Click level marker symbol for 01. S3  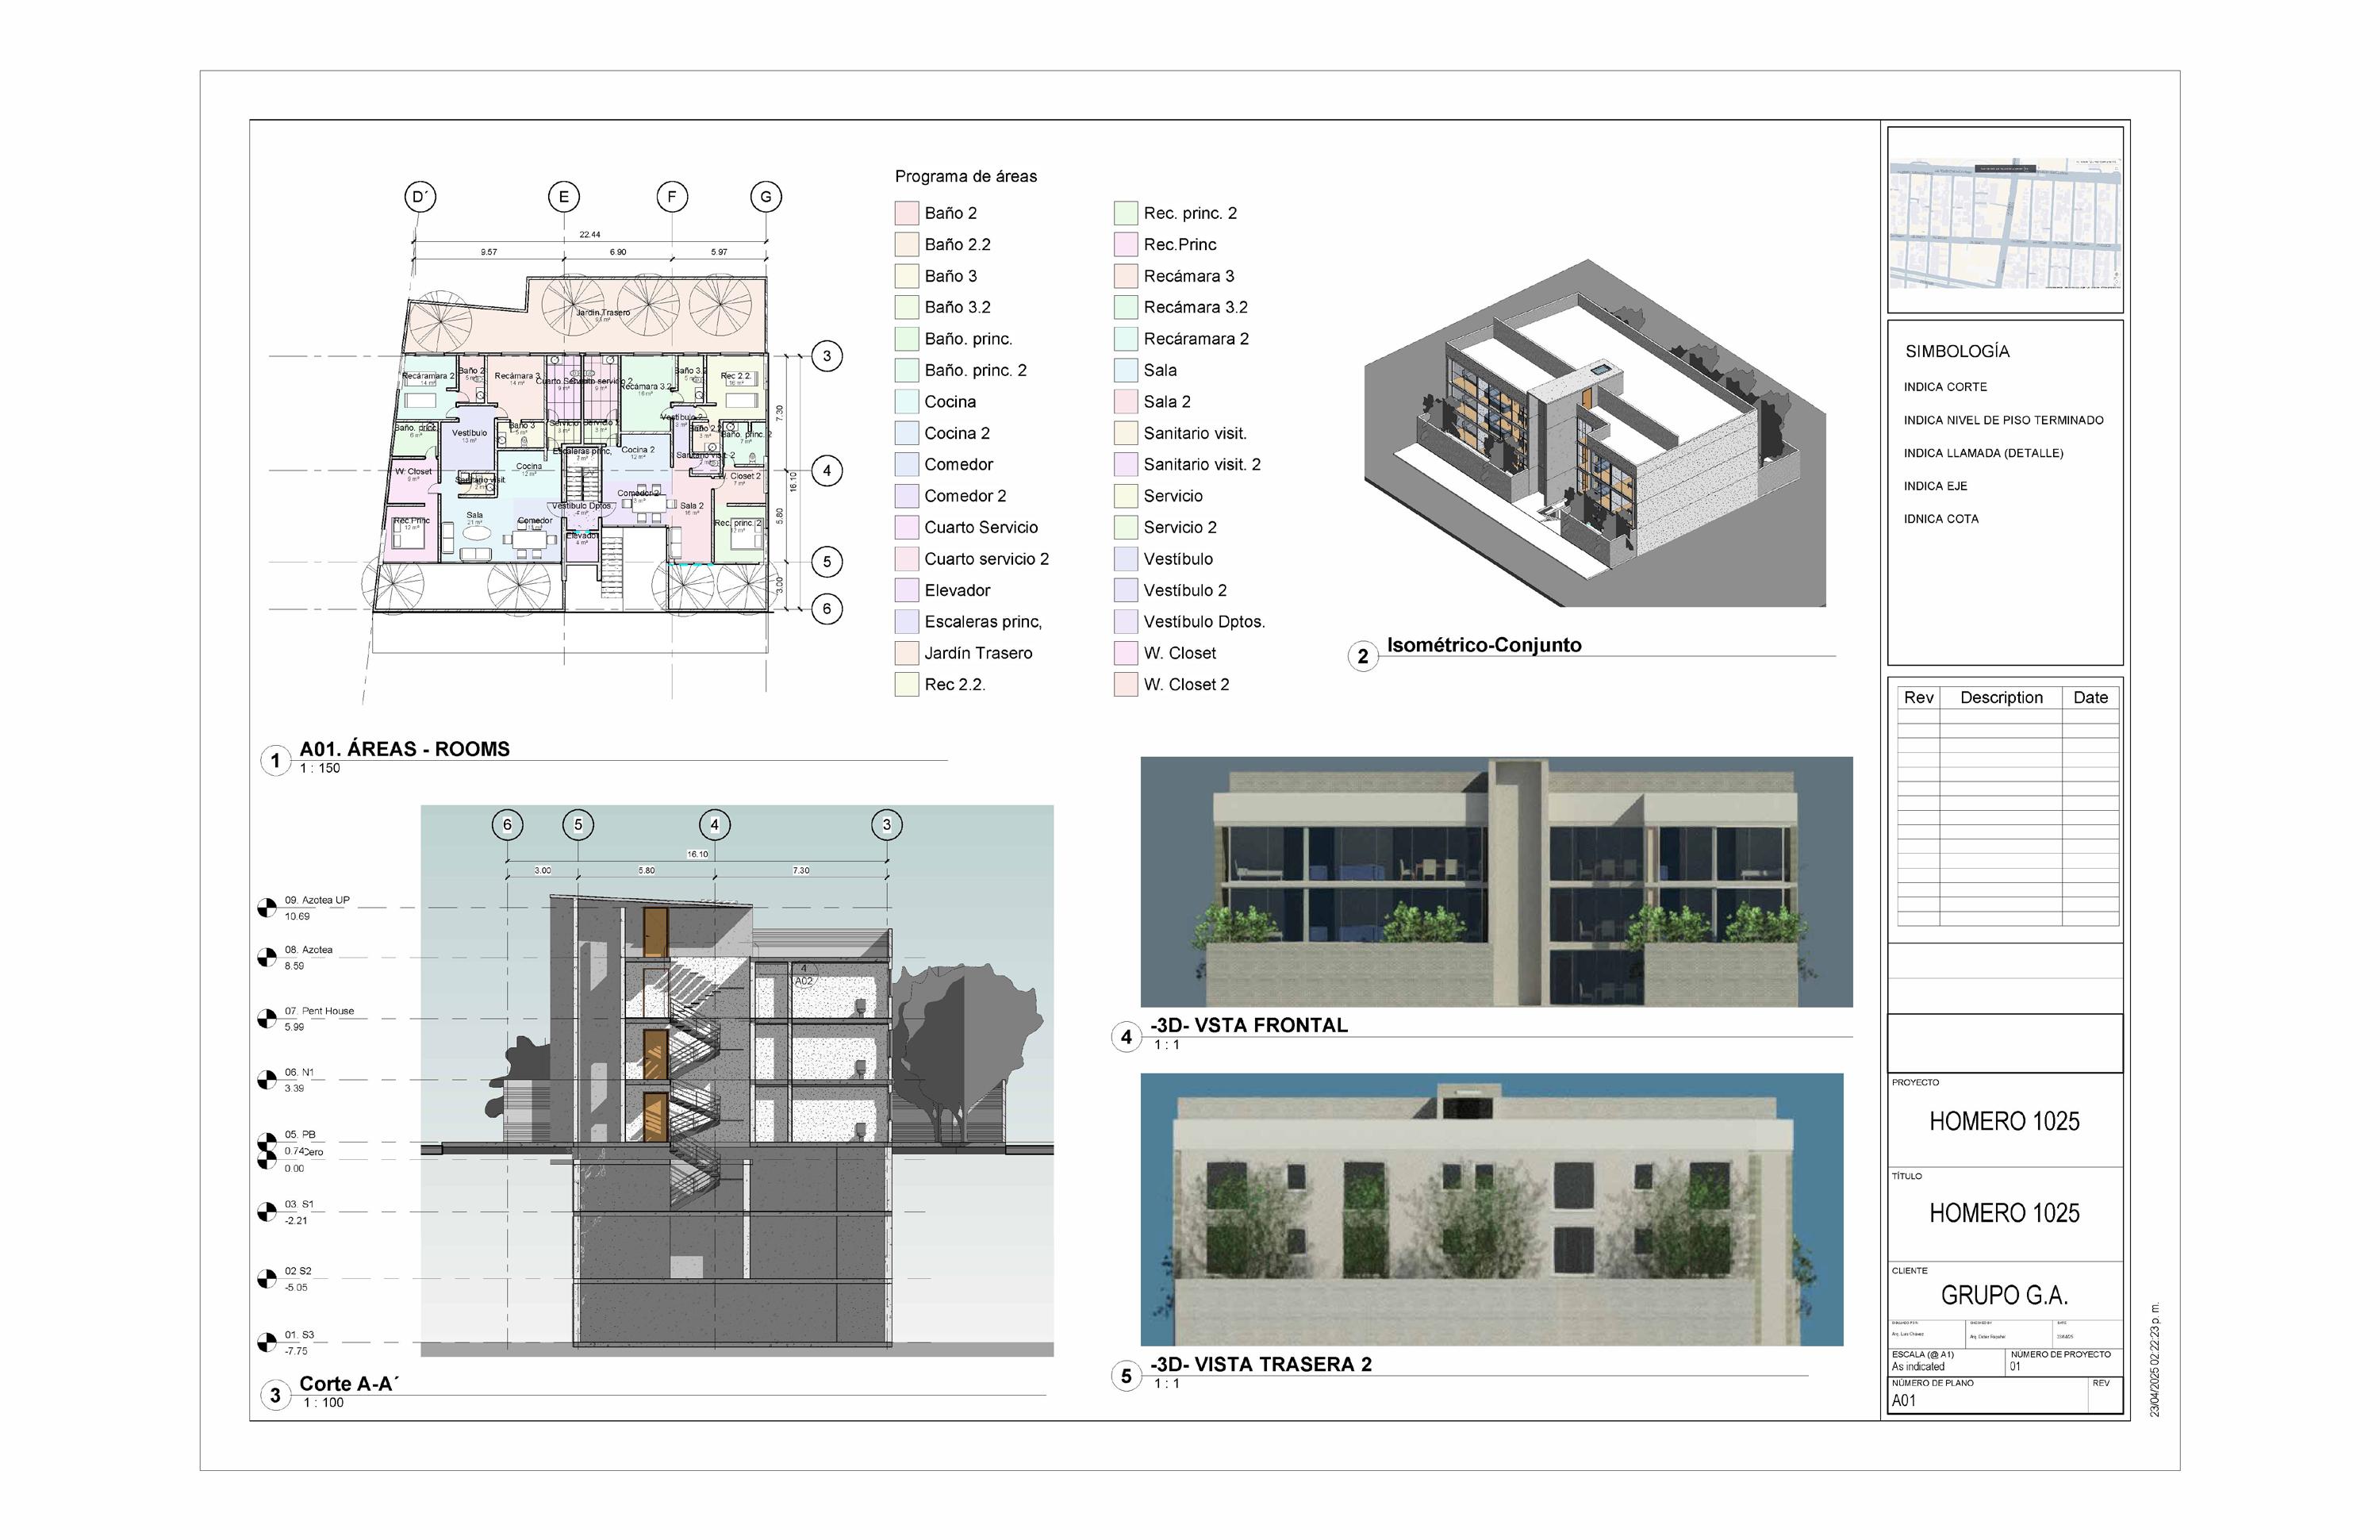tap(267, 1343)
